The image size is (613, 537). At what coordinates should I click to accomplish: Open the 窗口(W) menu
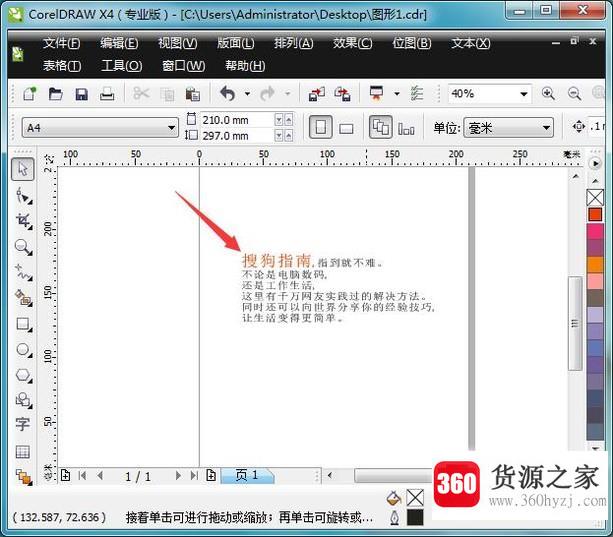tap(184, 66)
